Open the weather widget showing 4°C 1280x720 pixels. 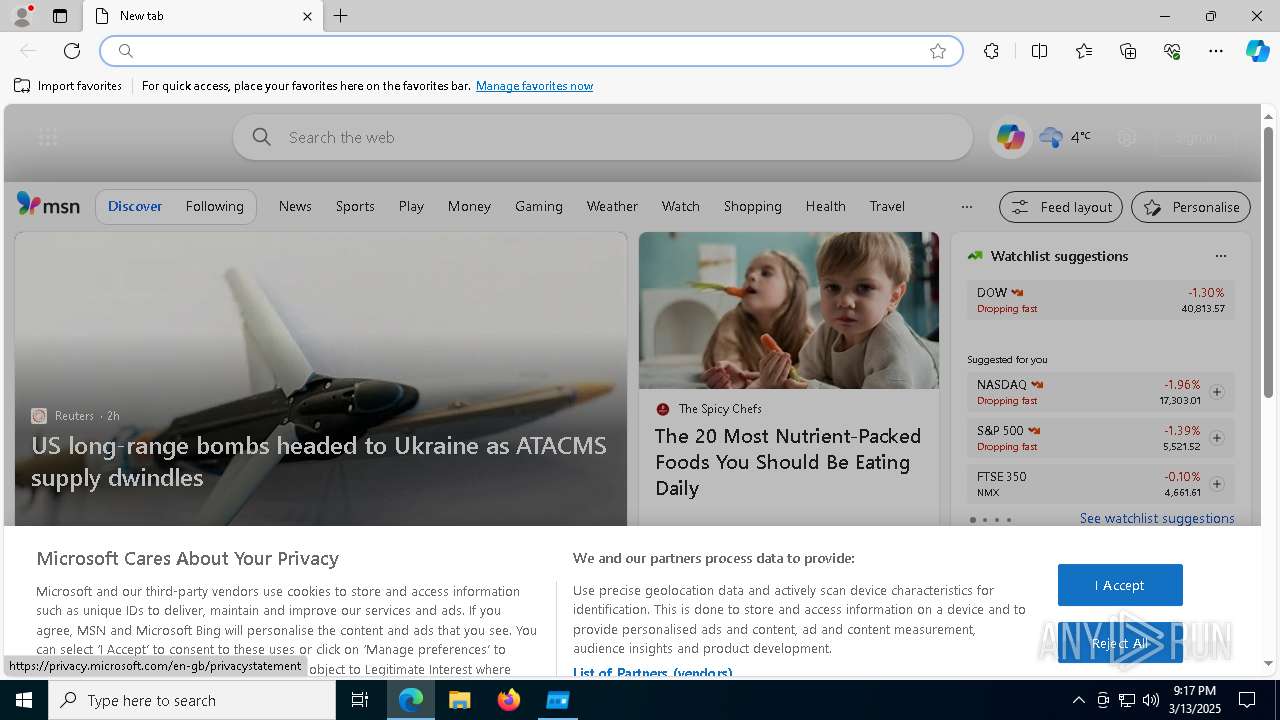tap(1065, 137)
